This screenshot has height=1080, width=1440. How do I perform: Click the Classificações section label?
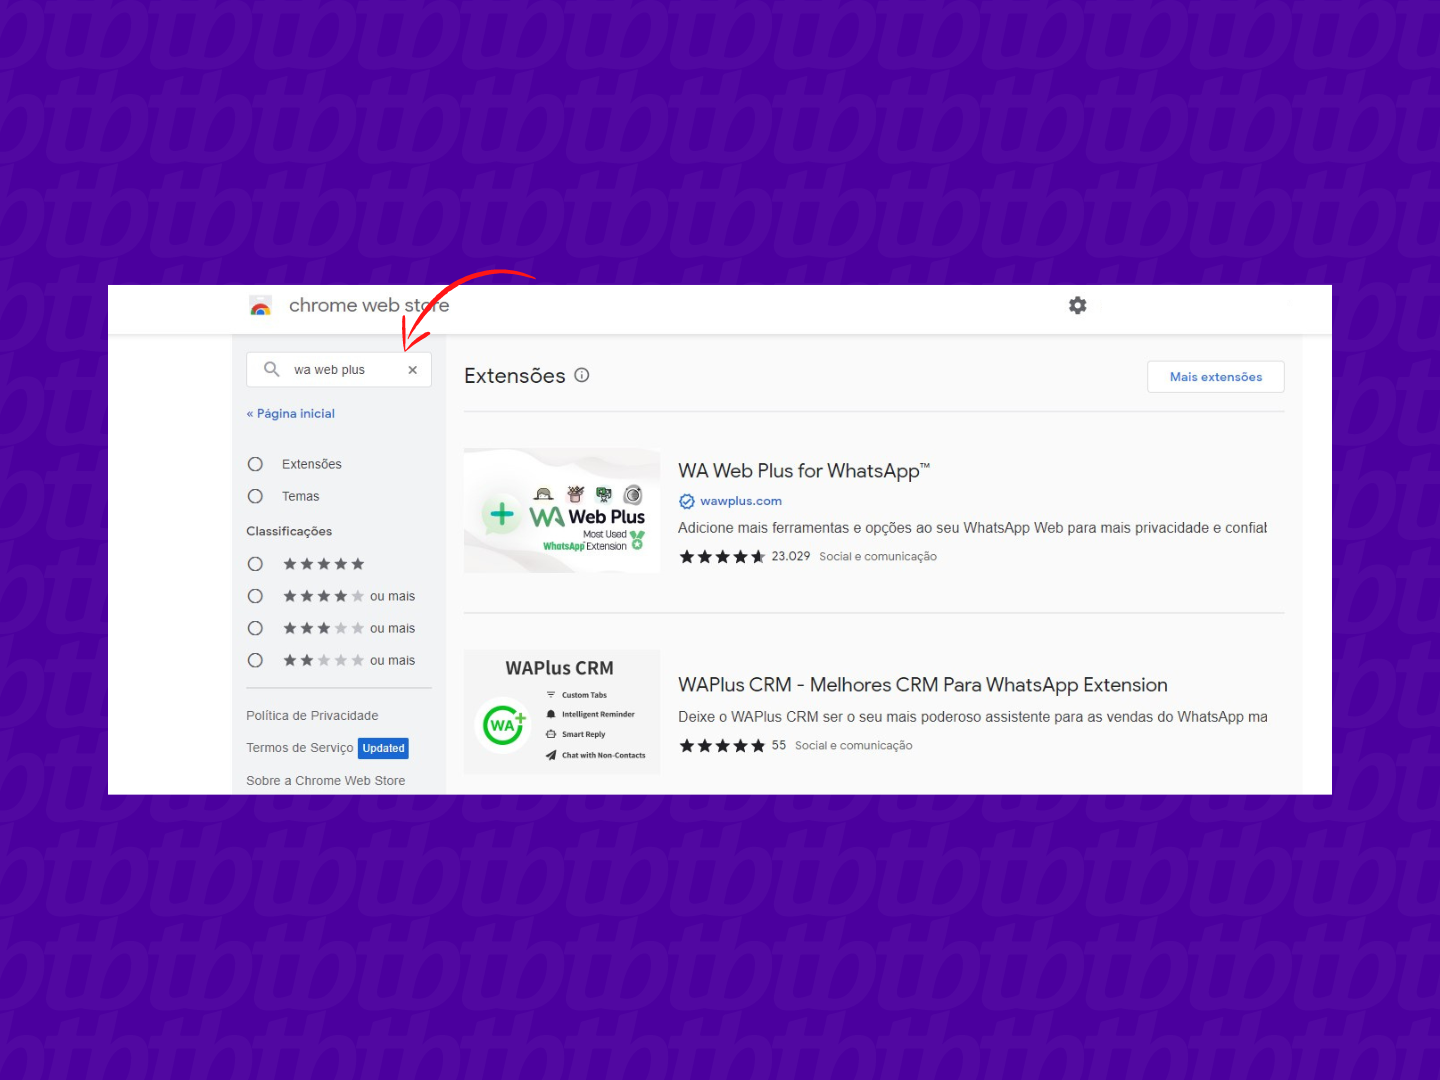[289, 531]
